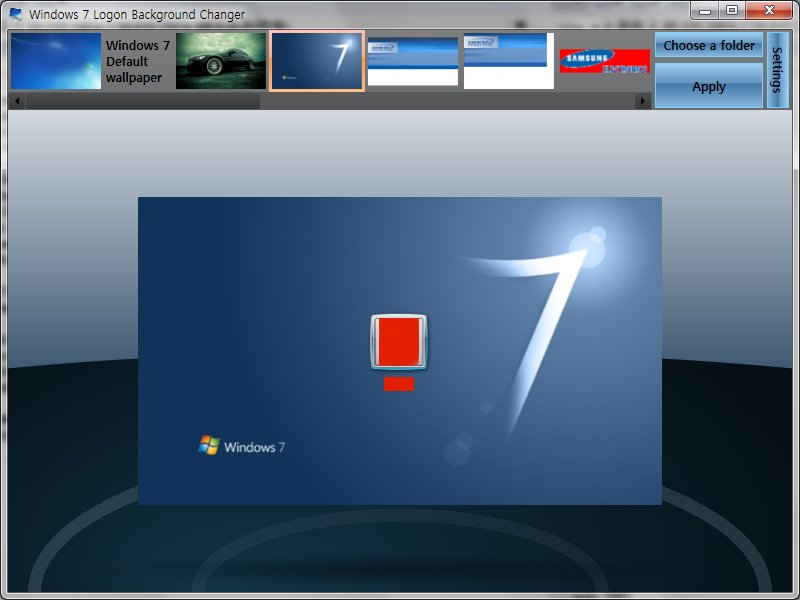
Task: Open the vertical Settings panel
Action: pyautogui.click(x=778, y=70)
